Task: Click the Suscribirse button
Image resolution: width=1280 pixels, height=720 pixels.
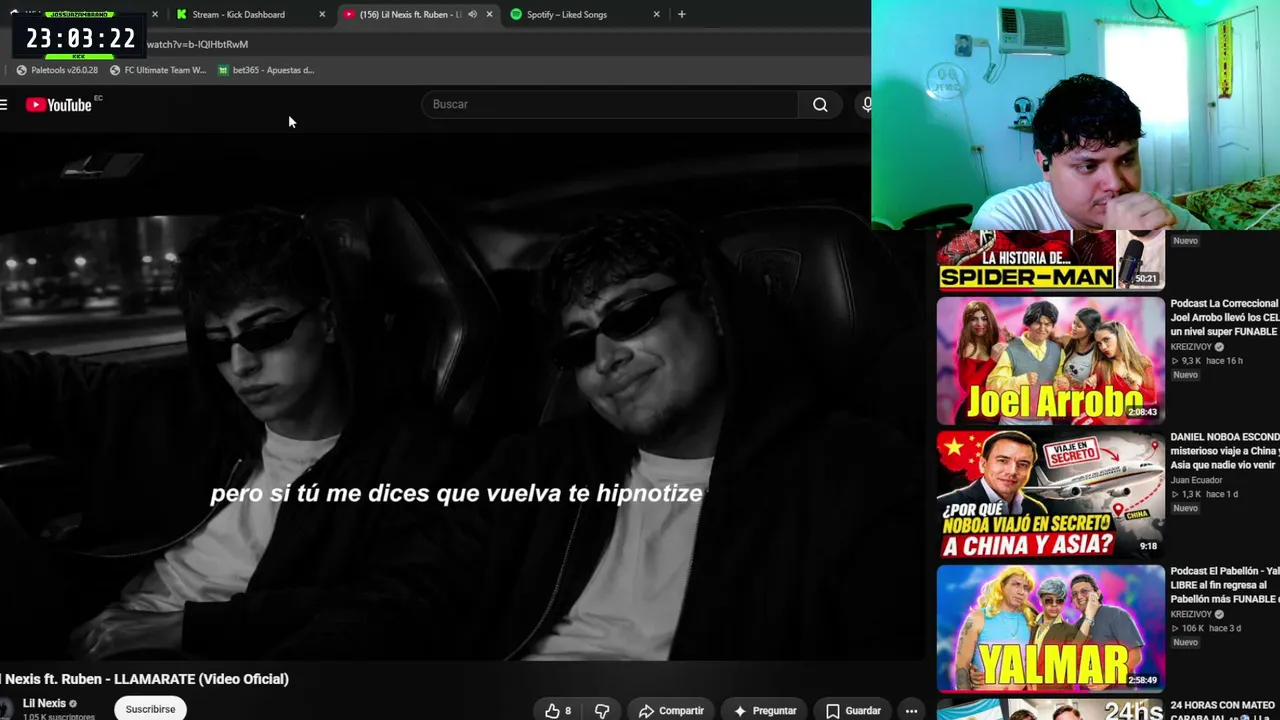Action: pyautogui.click(x=150, y=709)
